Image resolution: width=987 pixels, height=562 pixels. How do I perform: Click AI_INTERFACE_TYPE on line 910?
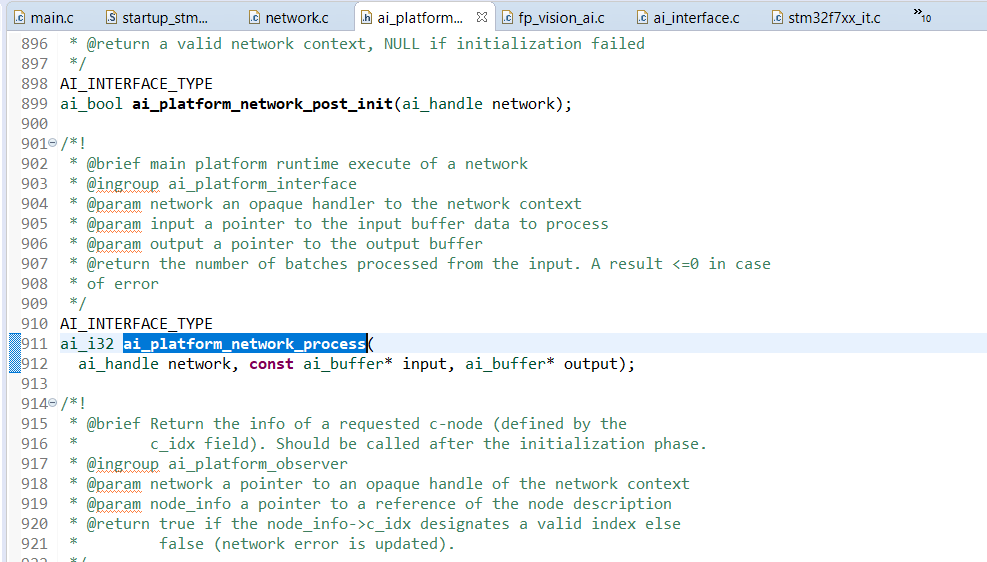point(137,323)
